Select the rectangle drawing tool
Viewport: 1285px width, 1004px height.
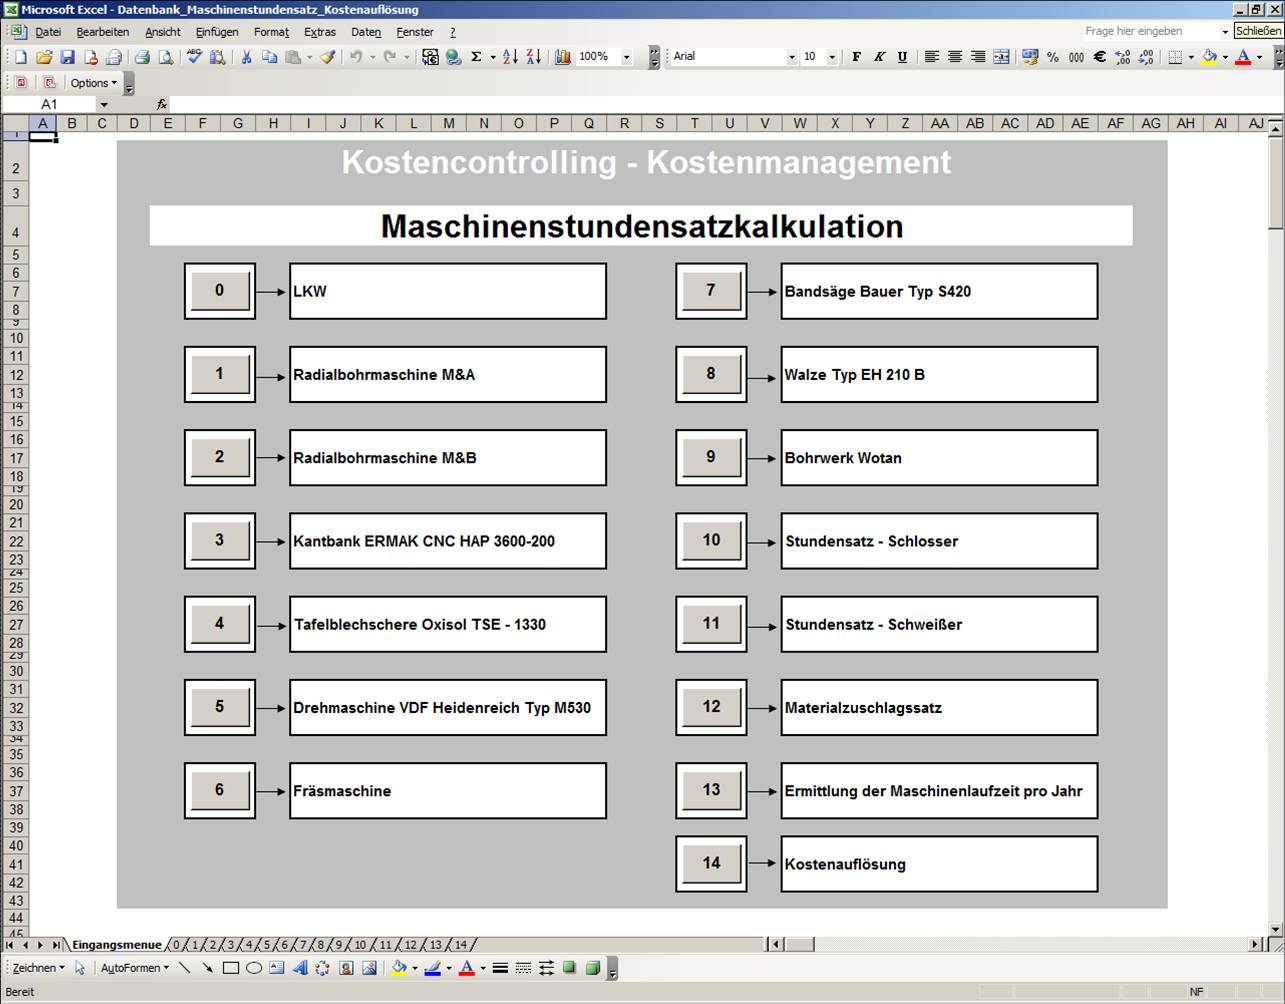pyautogui.click(x=231, y=968)
